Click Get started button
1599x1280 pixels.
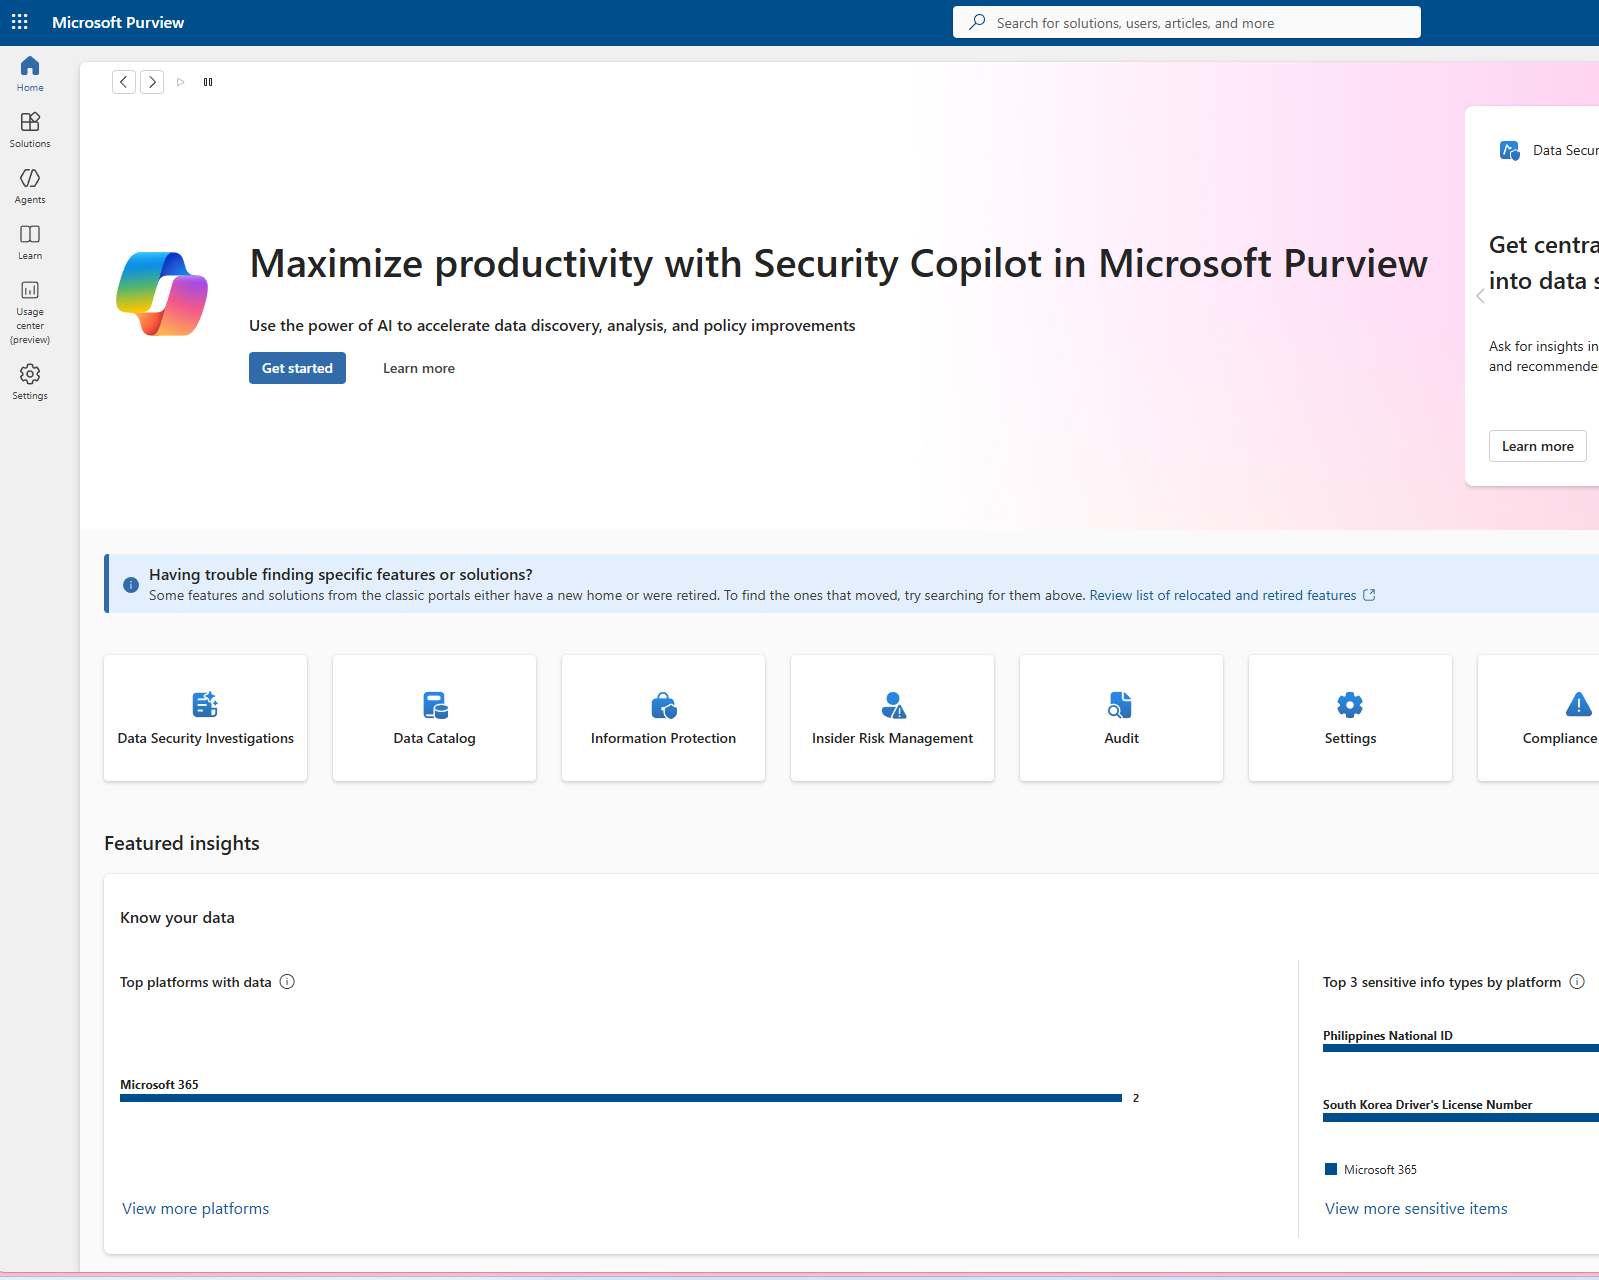297,368
